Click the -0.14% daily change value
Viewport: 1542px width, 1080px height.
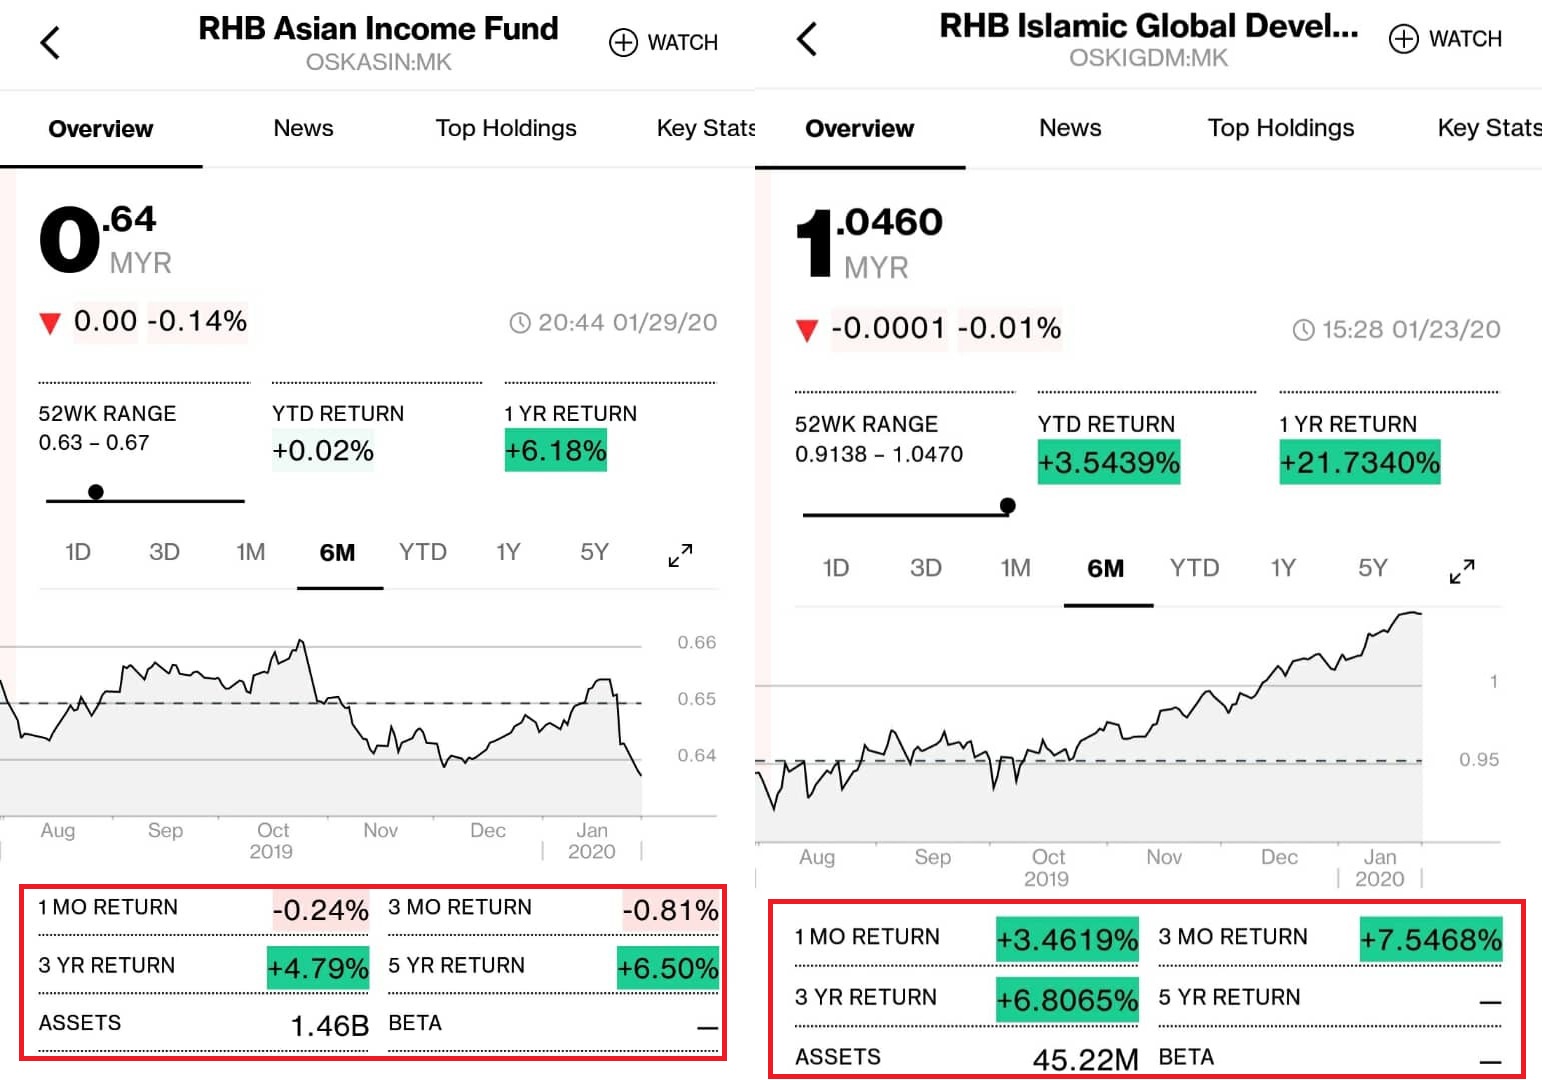pyautogui.click(x=197, y=321)
